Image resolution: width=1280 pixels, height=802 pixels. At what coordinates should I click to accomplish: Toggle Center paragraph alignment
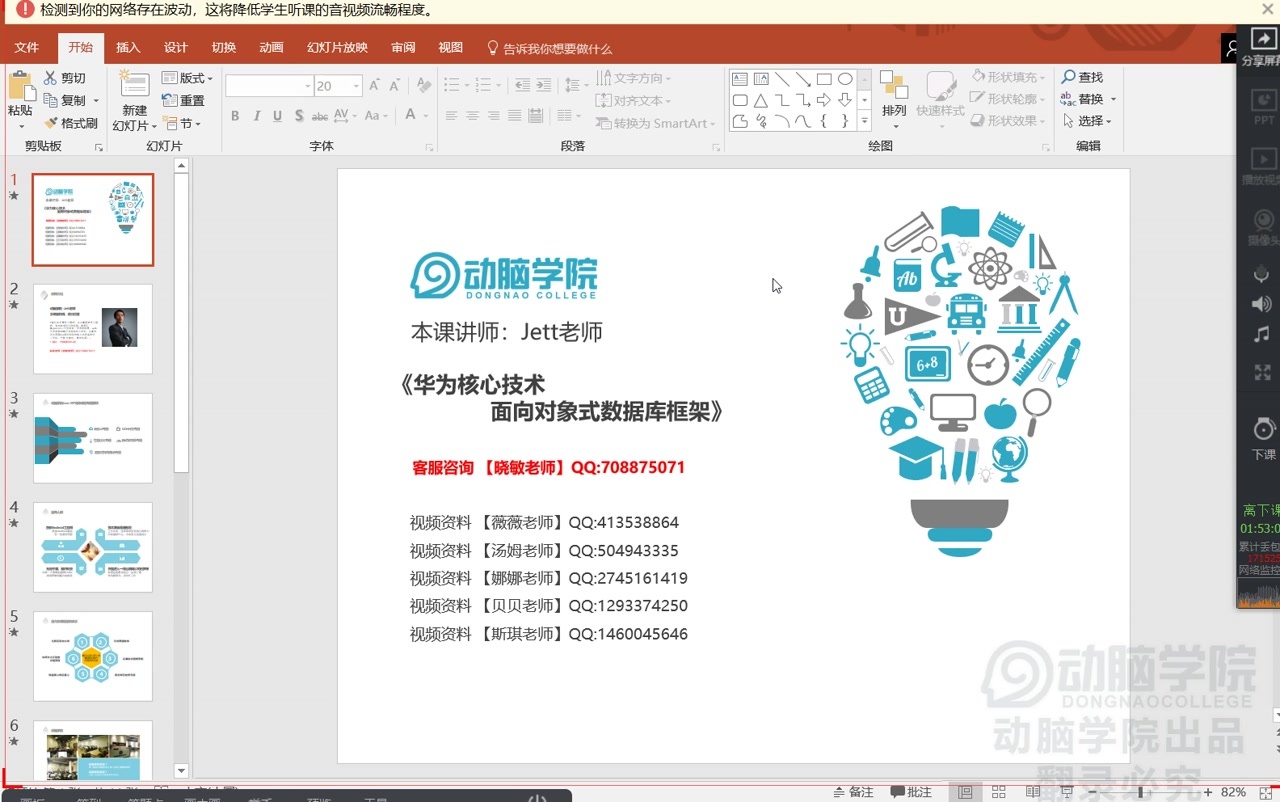(472, 116)
